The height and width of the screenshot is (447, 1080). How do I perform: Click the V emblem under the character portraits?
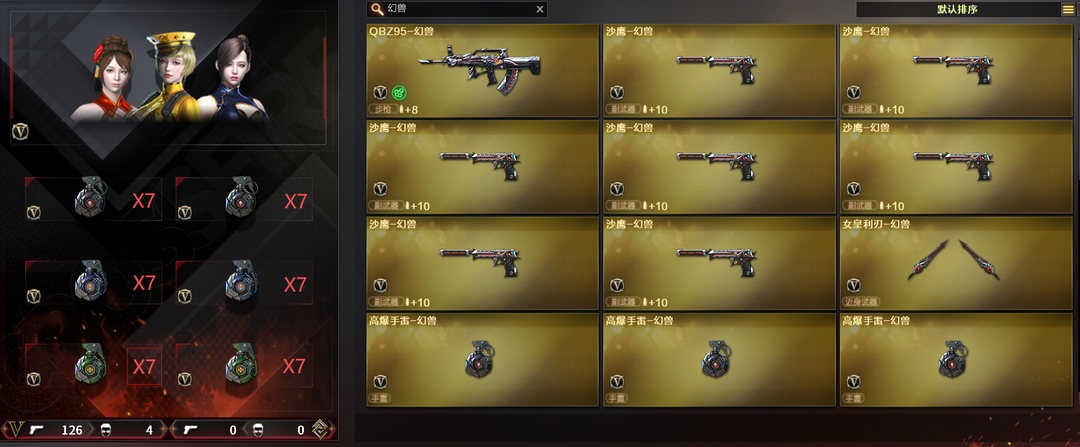tap(19, 131)
